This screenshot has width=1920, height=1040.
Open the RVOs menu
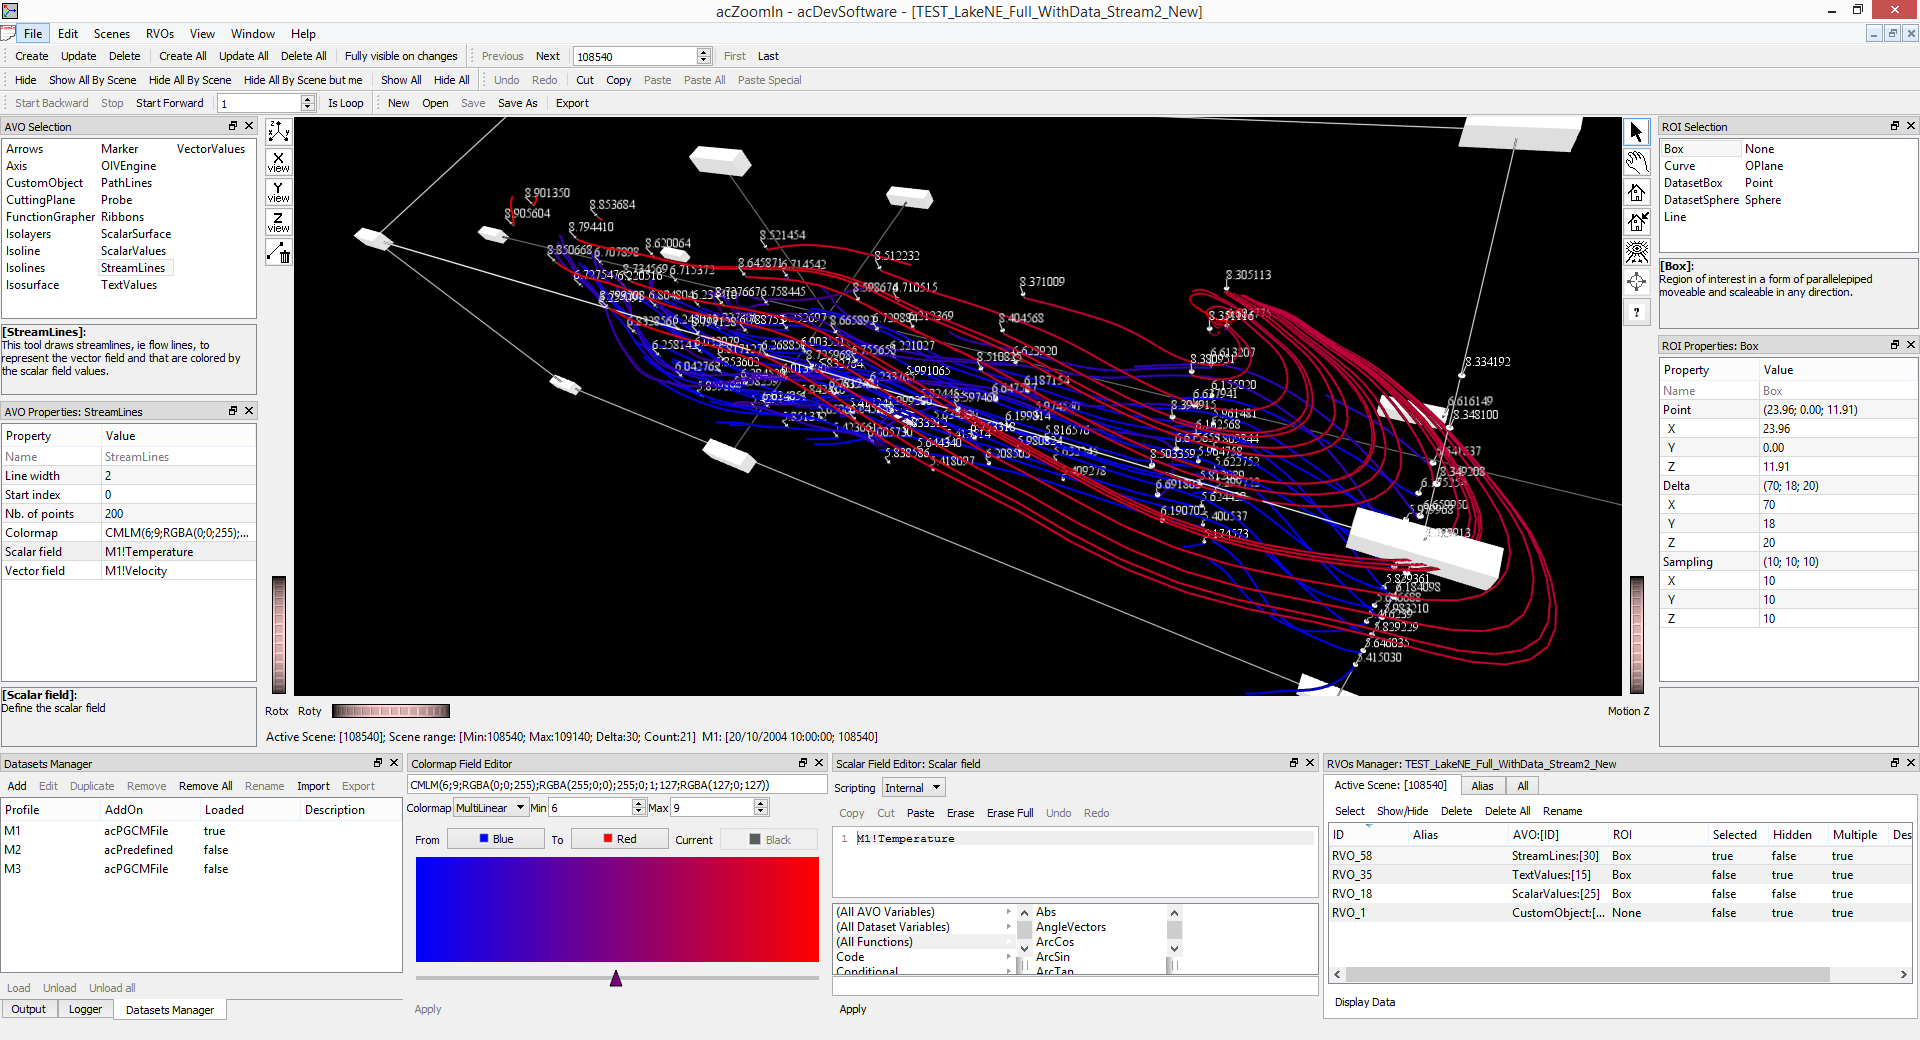160,34
